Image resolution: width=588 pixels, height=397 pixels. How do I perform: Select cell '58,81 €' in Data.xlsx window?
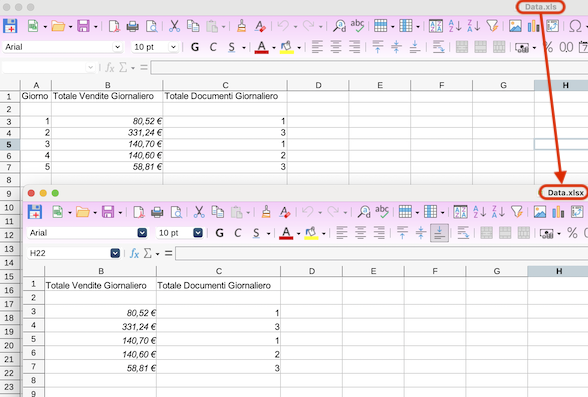[x=100, y=368]
